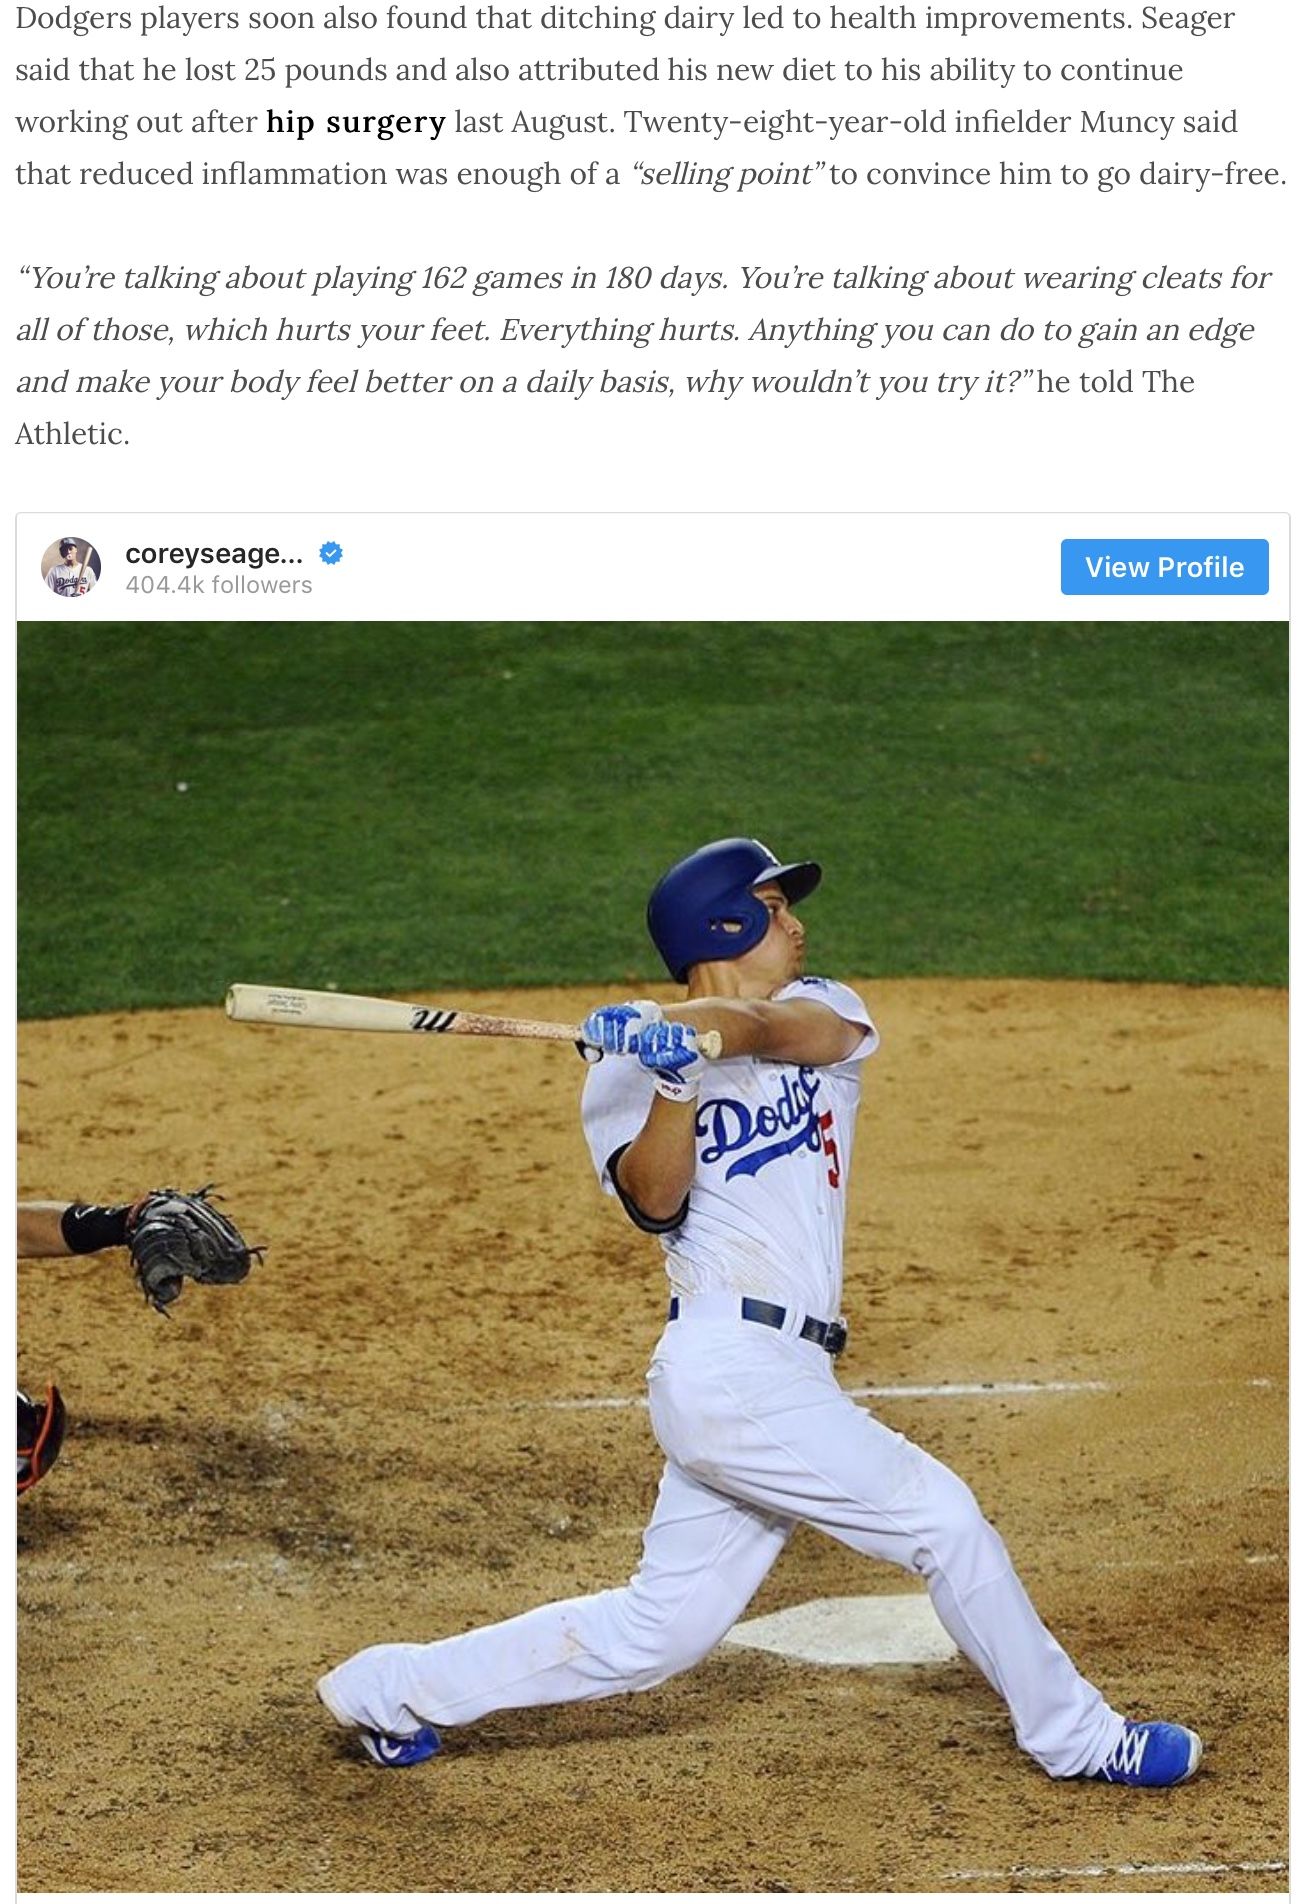Click home plate in the photo

[850, 1628]
